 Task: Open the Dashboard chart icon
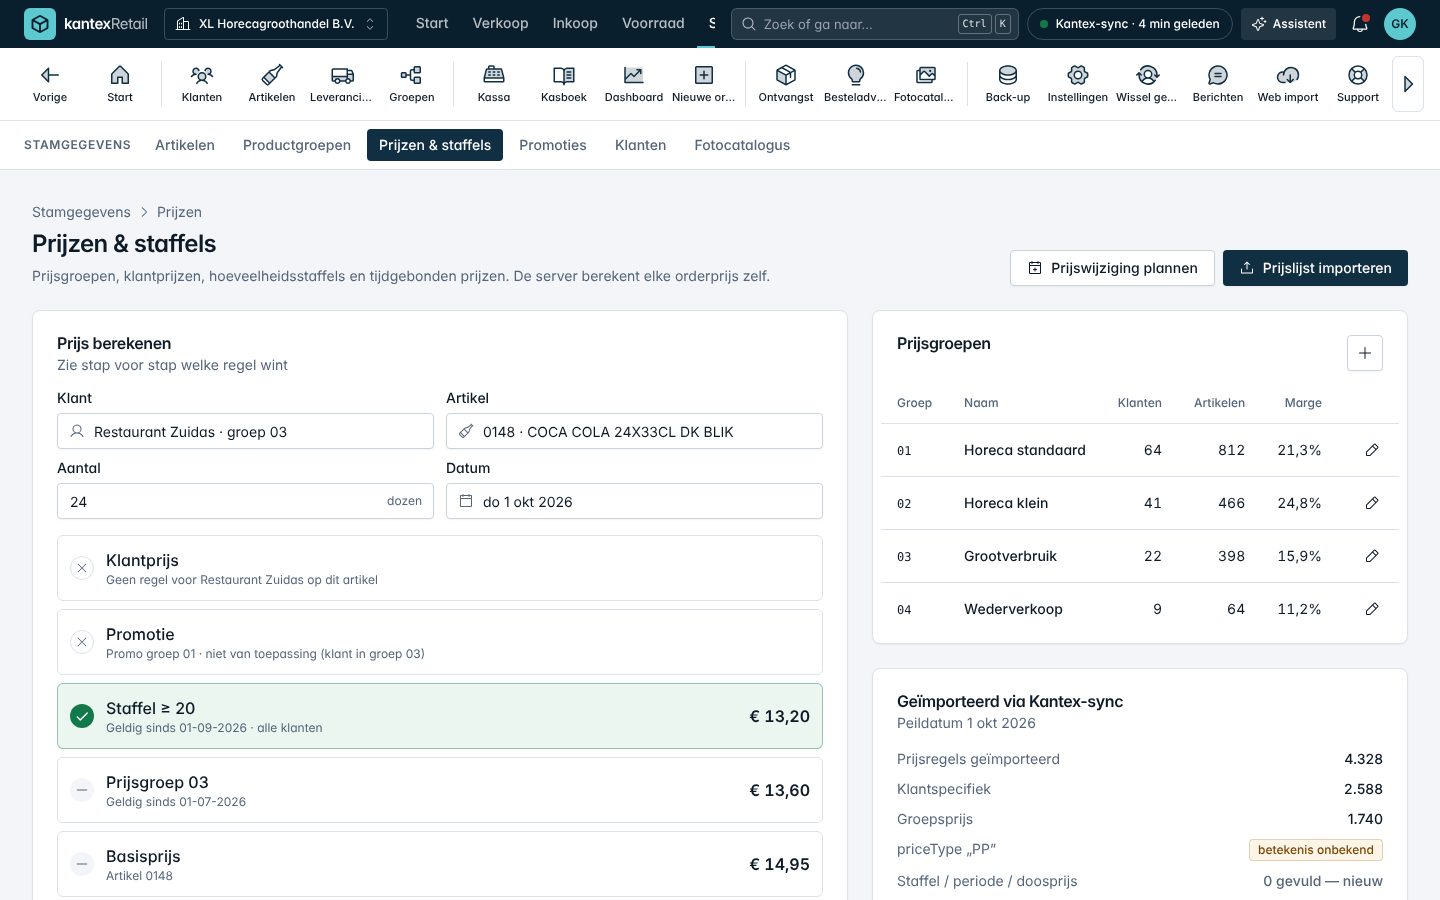(x=634, y=84)
